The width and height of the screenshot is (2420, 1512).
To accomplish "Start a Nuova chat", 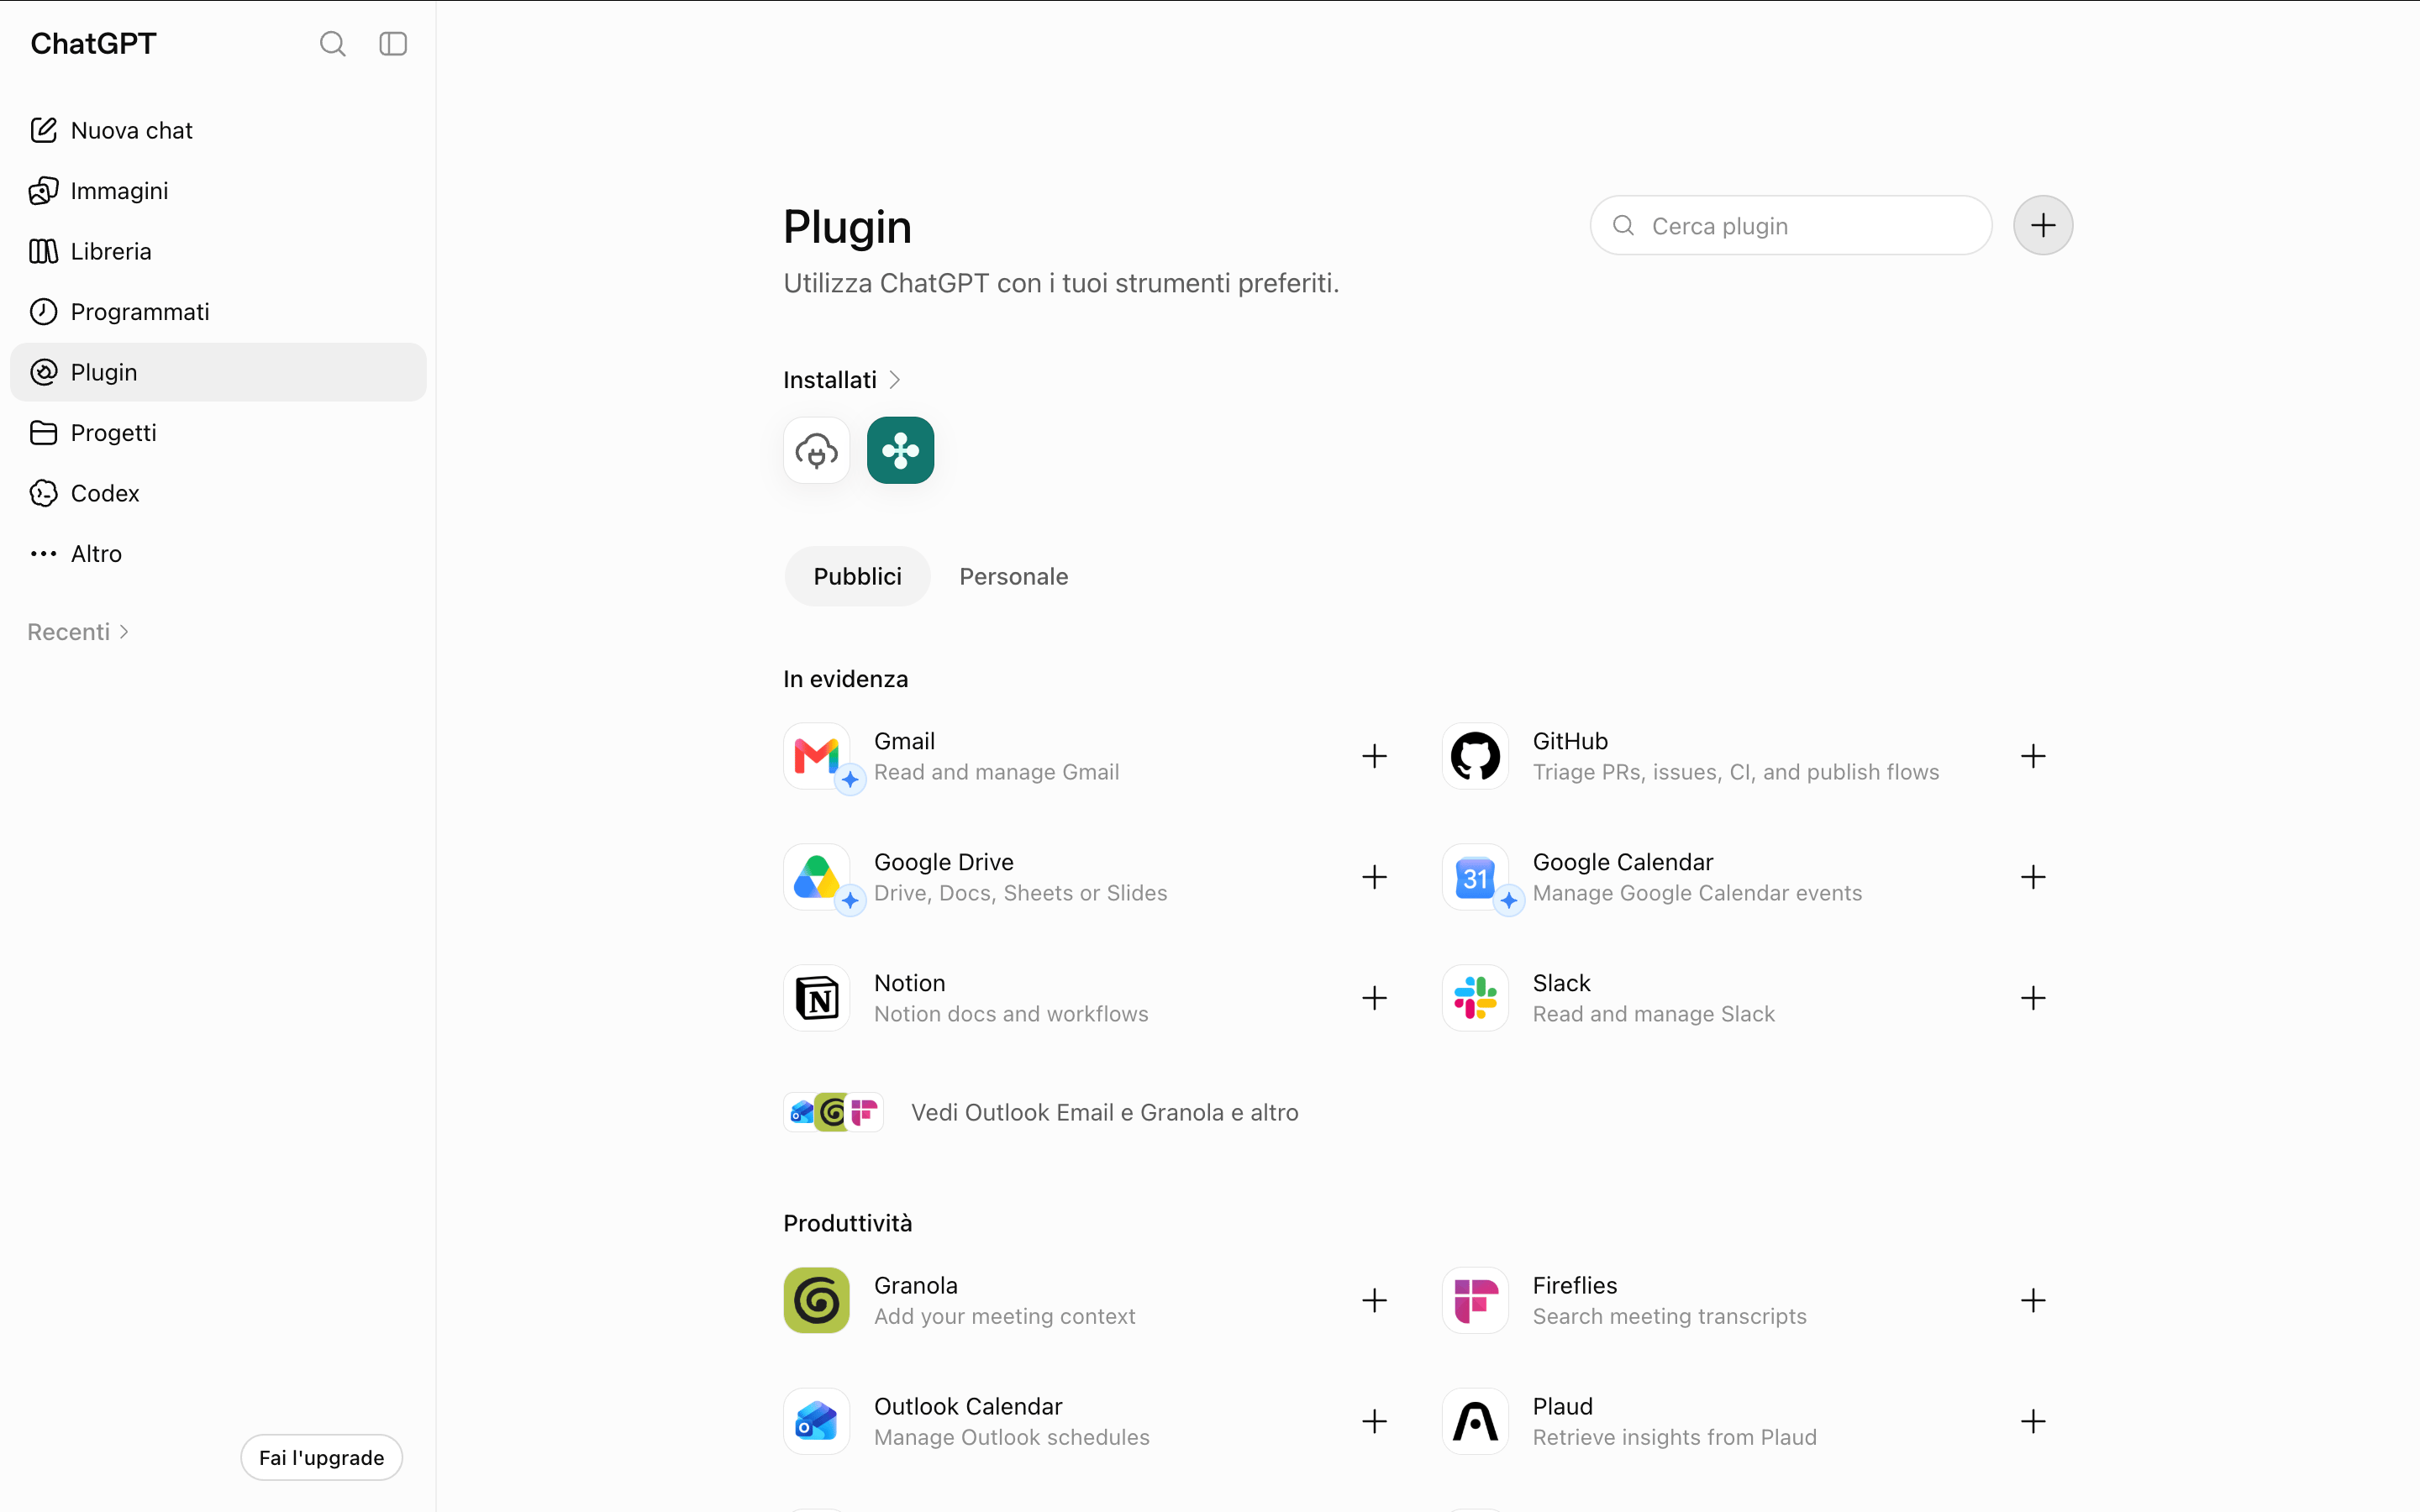I will 218,130.
